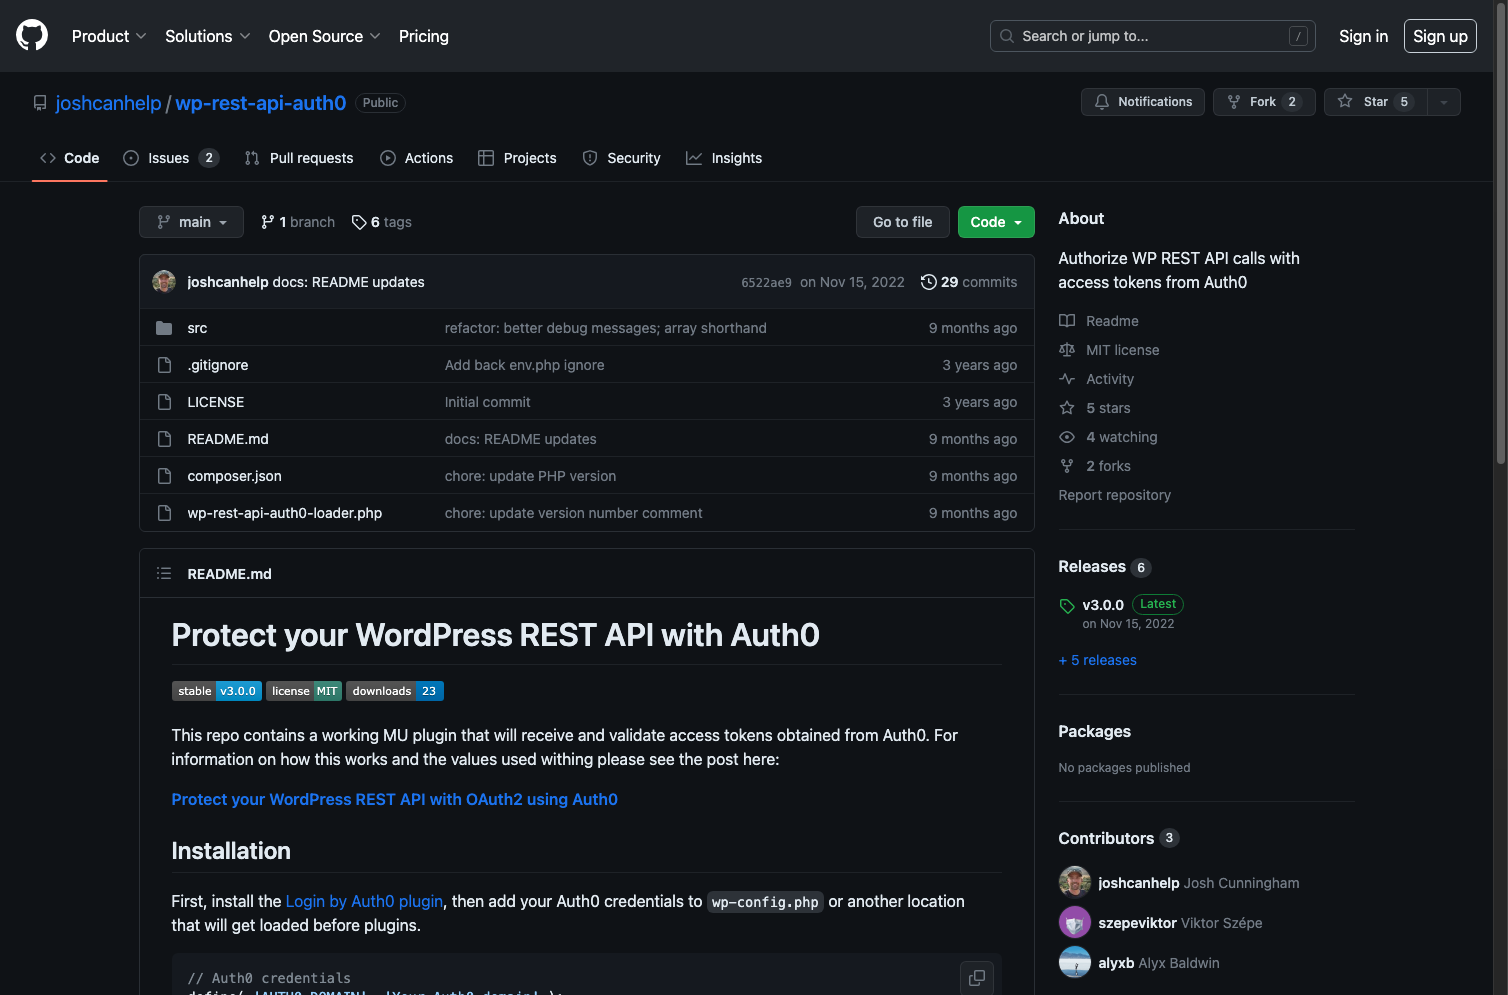
Task: Open the Projects tab
Action: pyautogui.click(x=517, y=158)
